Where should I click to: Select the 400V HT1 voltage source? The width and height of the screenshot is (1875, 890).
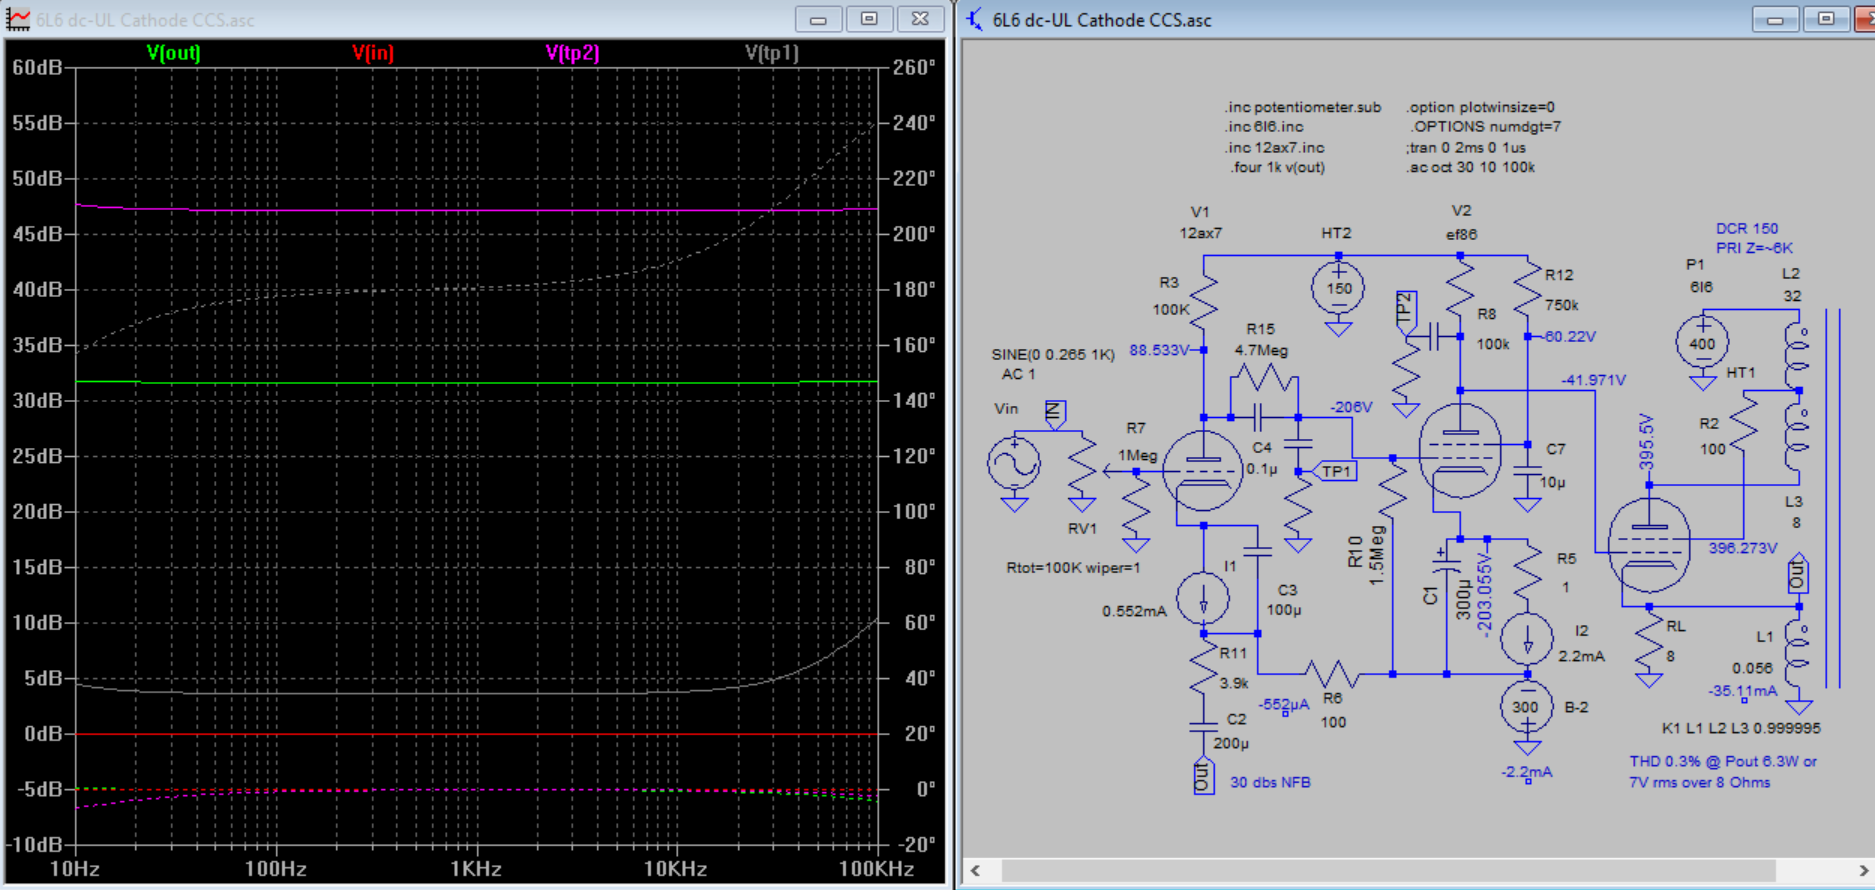1702,343
